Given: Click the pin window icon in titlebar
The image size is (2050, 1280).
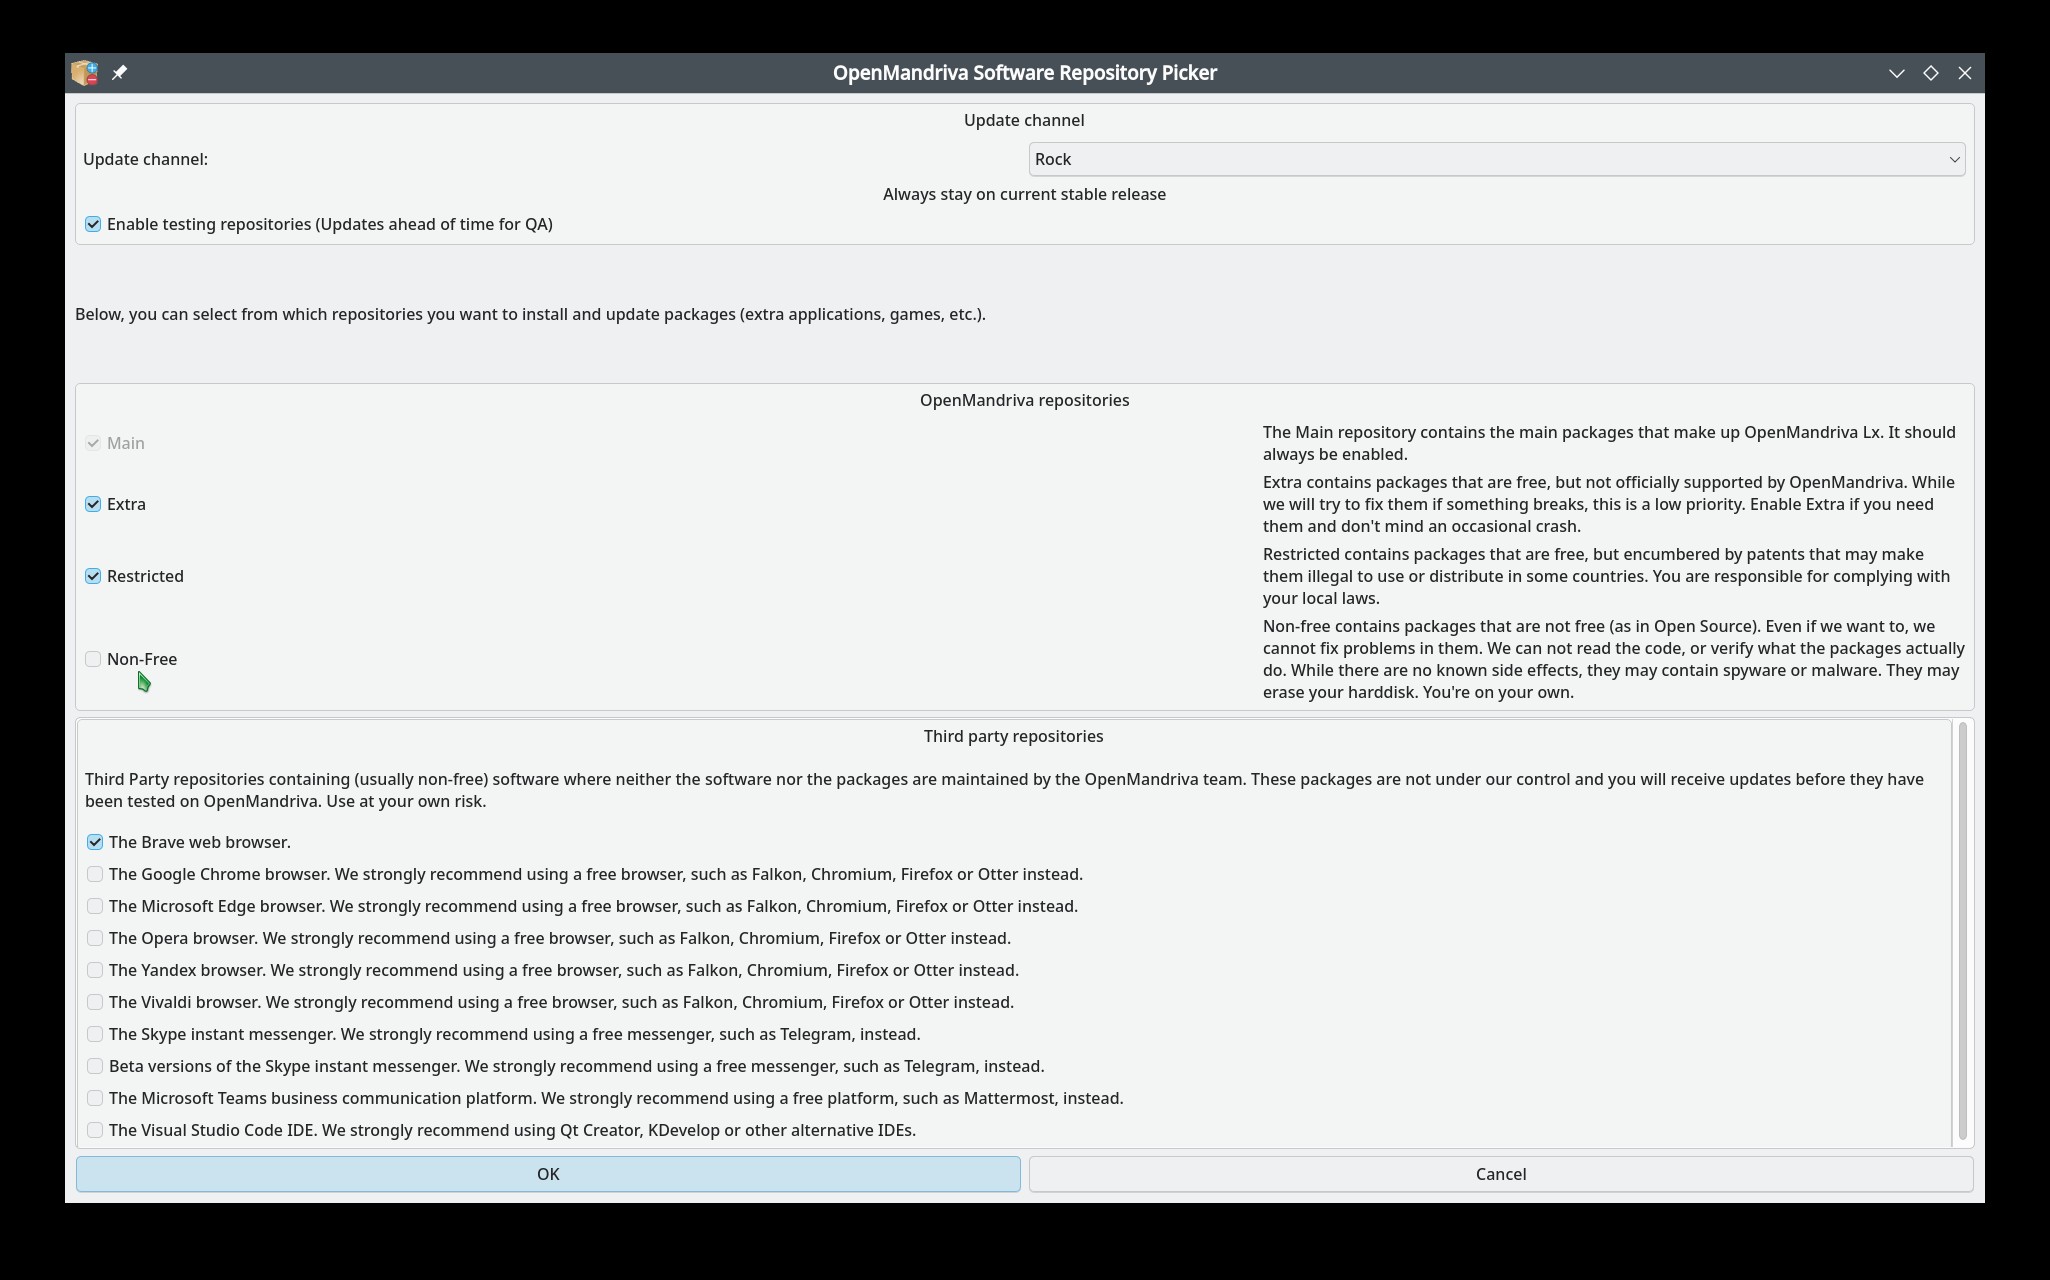Looking at the screenshot, I should click(119, 73).
